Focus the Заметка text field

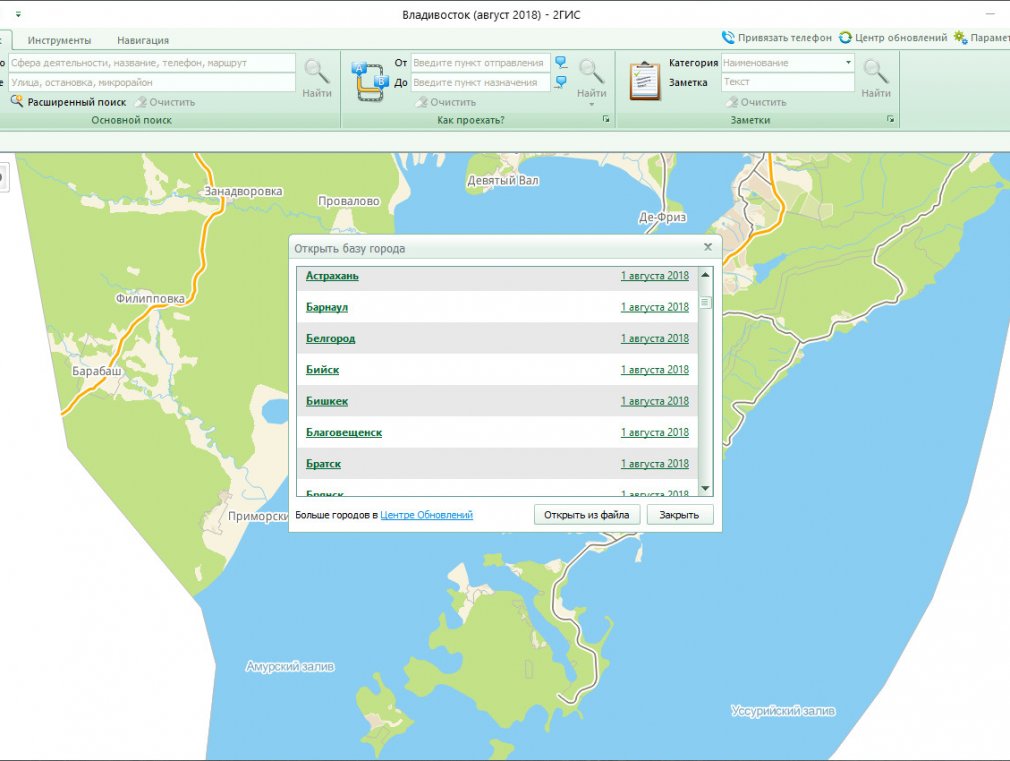pos(788,82)
